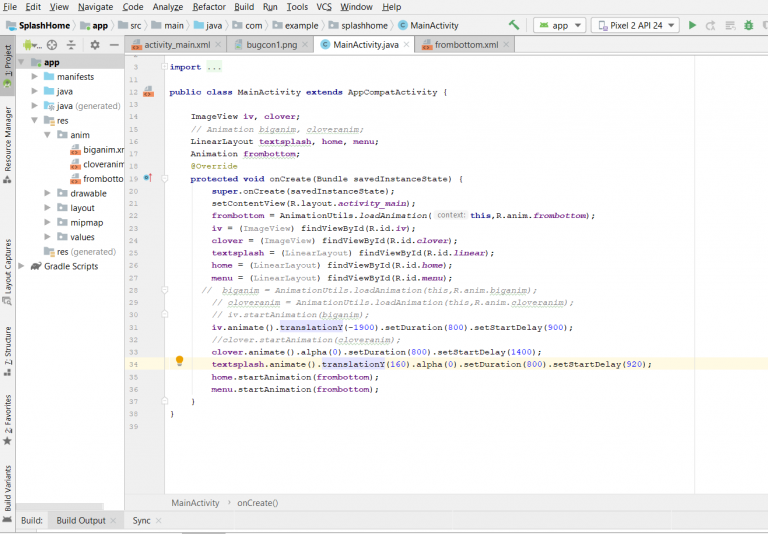The image size is (768, 534).
Task: Expand the drawable folder in tree
Action: click(49, 193)
